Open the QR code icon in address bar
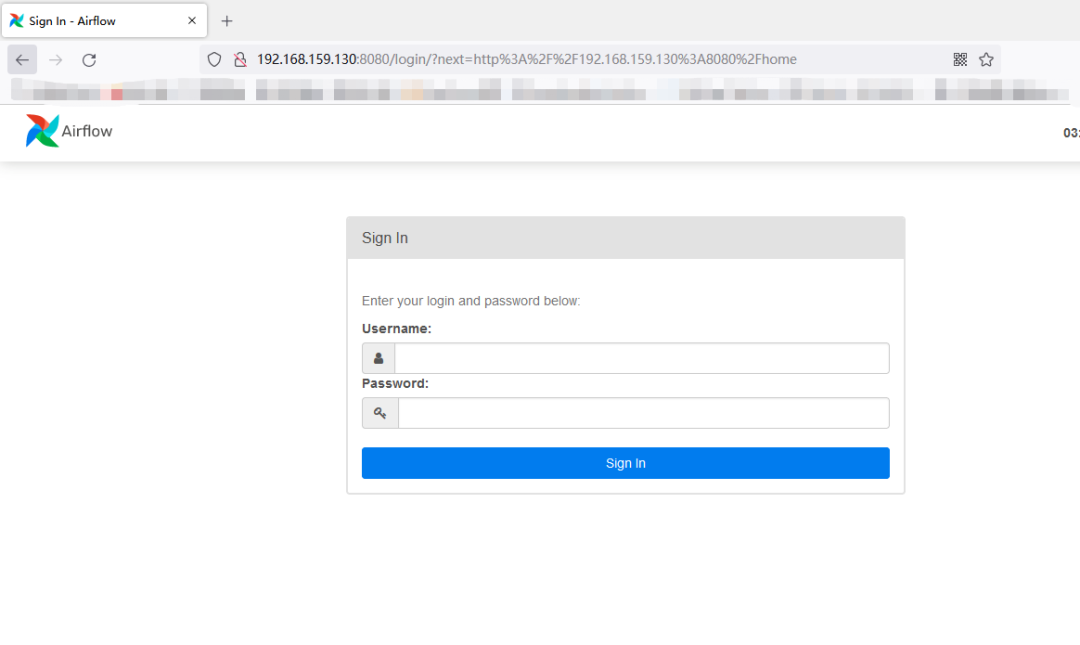This screenshot has width=1080, height=645. point(960,60)
